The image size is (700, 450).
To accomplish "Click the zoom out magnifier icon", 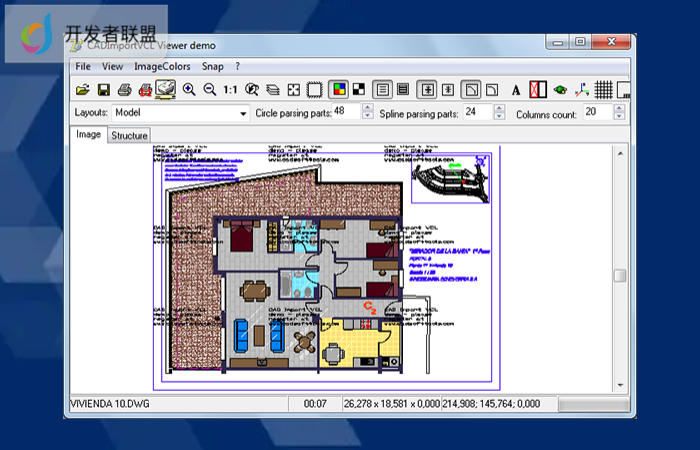I will point(210,90).
